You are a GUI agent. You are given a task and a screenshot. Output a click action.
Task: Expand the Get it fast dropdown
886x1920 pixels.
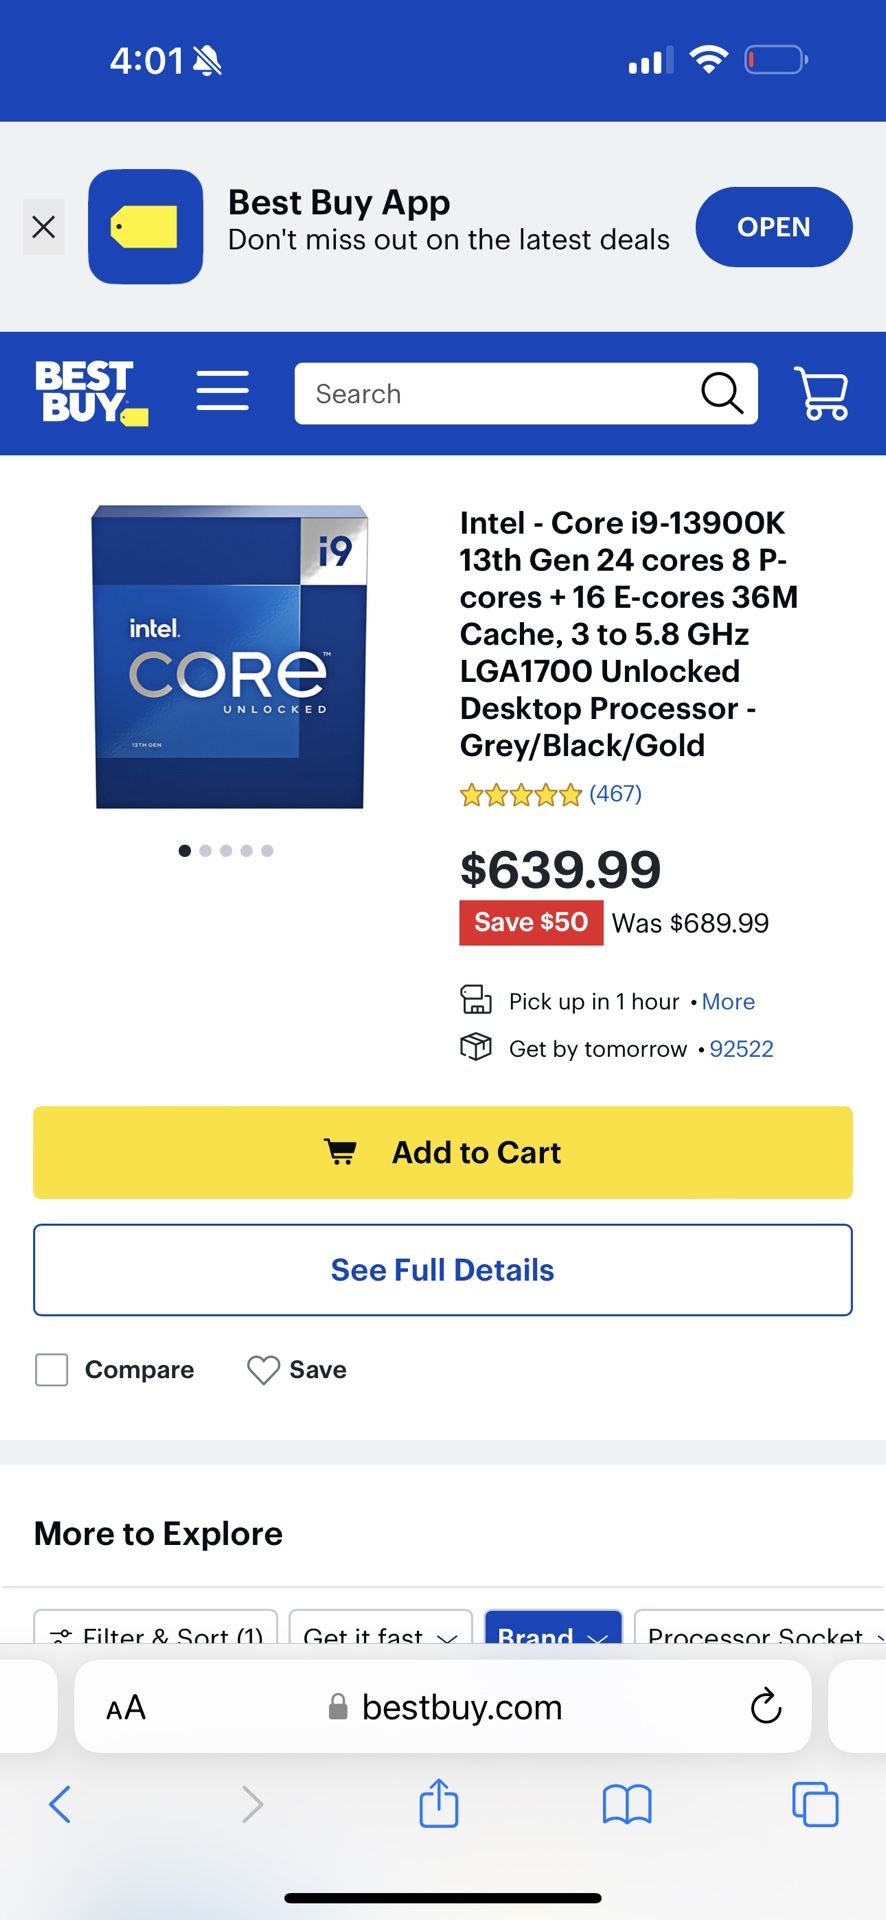click(x=380, y=1632)
